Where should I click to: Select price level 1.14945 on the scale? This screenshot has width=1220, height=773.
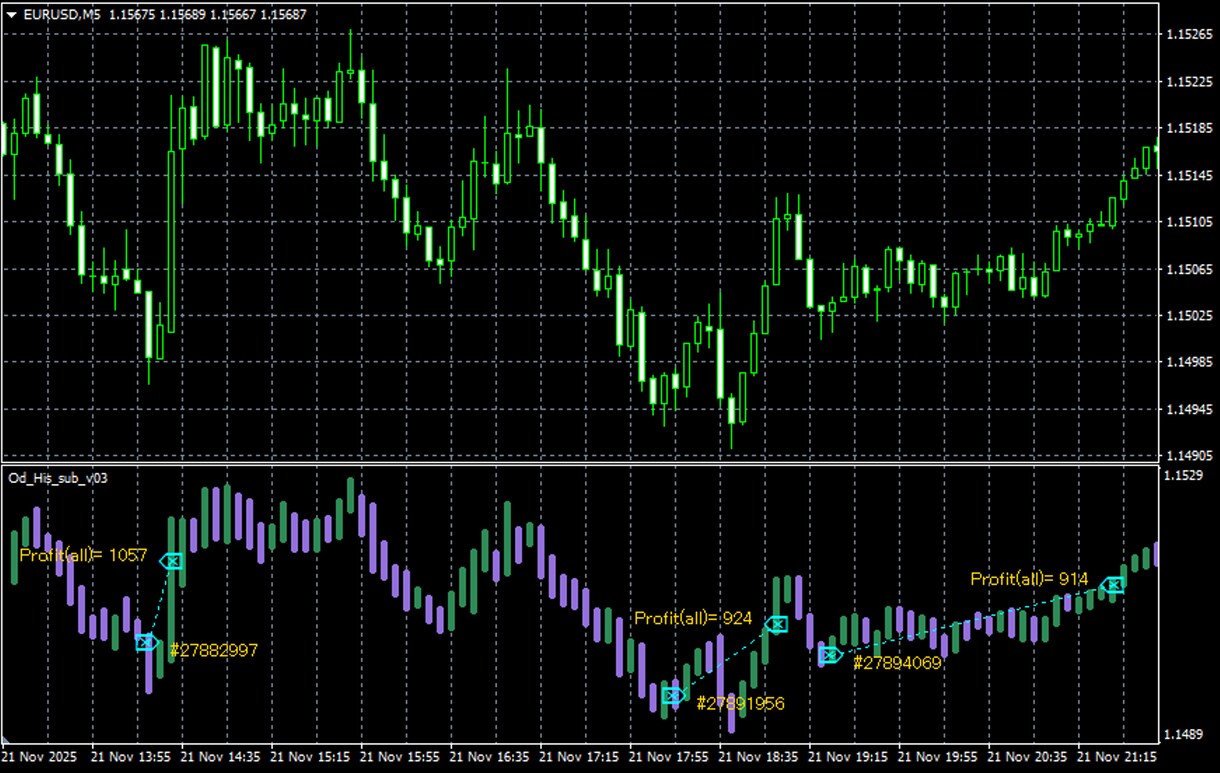(1189, 410)
